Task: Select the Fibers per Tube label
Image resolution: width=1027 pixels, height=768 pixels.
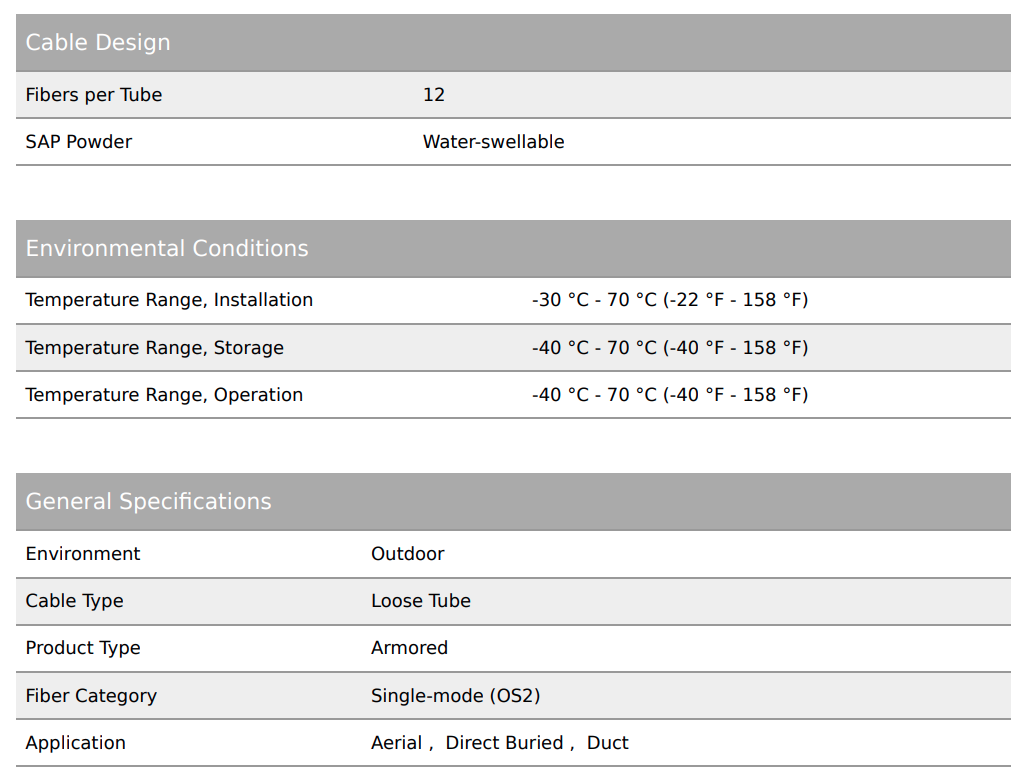Action: click(x=93, y=95)
